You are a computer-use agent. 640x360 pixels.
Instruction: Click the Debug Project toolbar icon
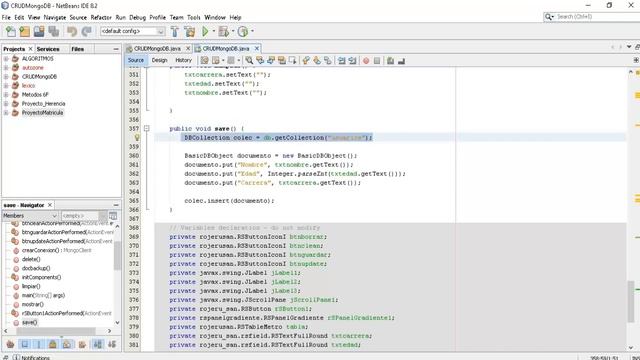coord(223,31)
